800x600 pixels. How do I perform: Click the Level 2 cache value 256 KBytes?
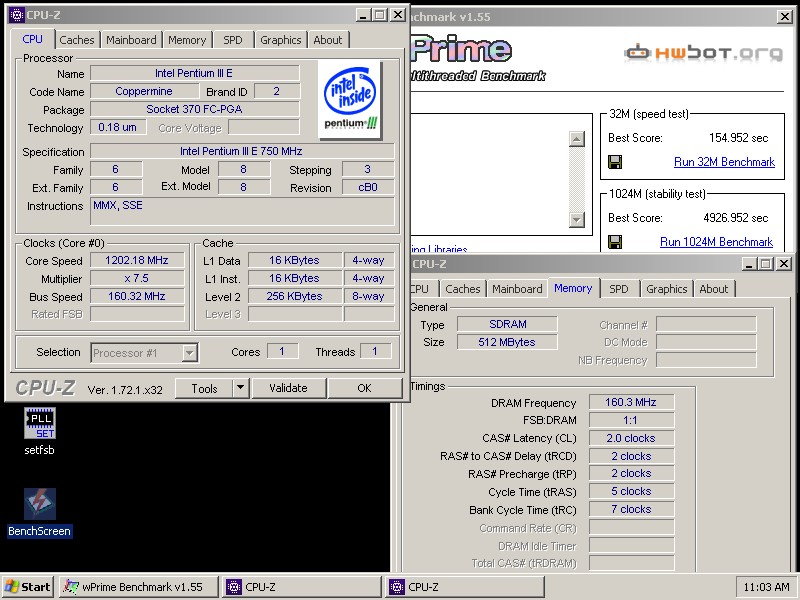click(294, 296)
